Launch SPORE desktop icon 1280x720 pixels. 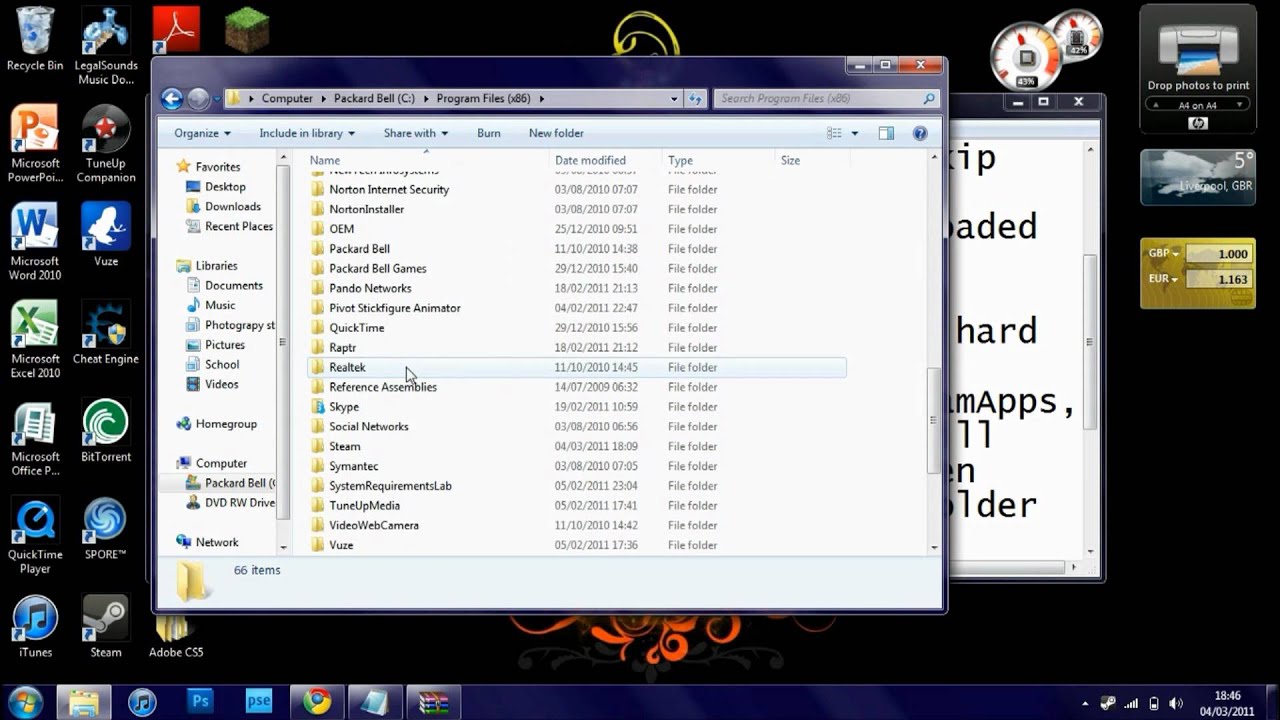(106, 528)
